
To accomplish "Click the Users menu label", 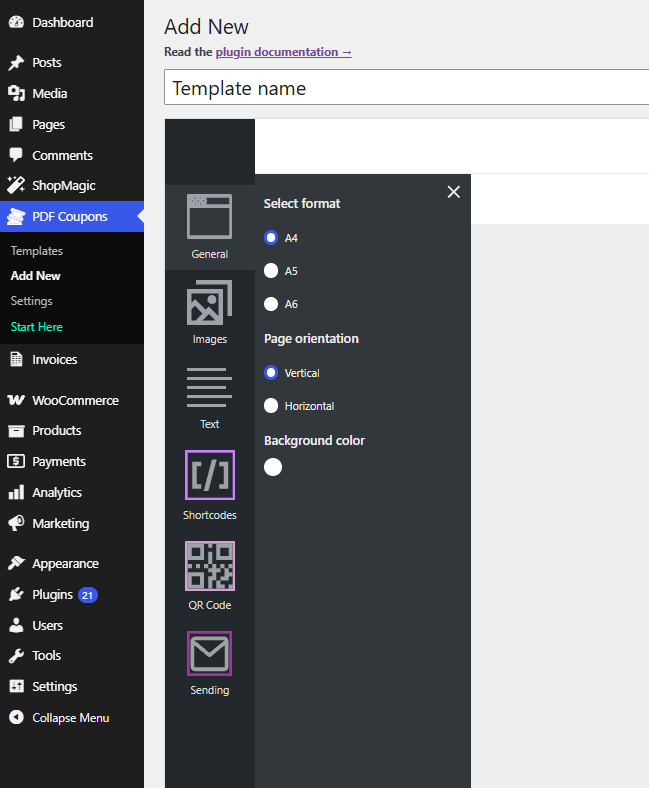I will 48,625.
